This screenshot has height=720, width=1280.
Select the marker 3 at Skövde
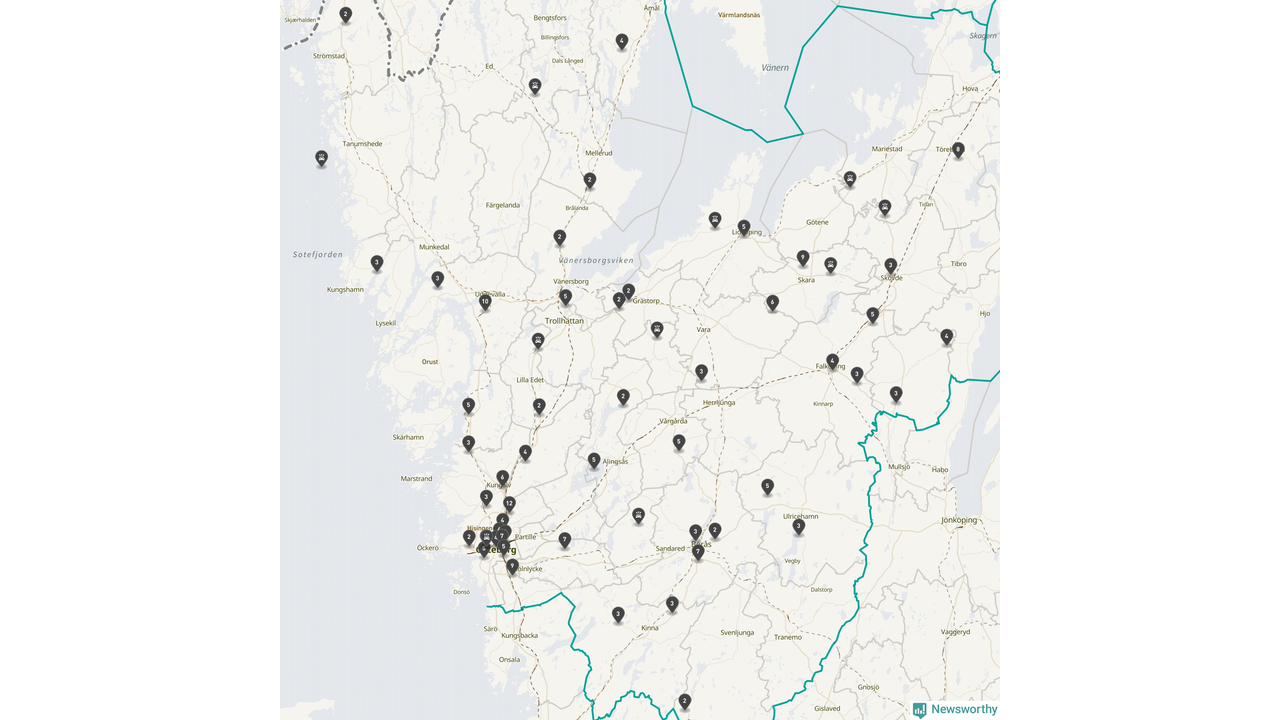point(890,267)
